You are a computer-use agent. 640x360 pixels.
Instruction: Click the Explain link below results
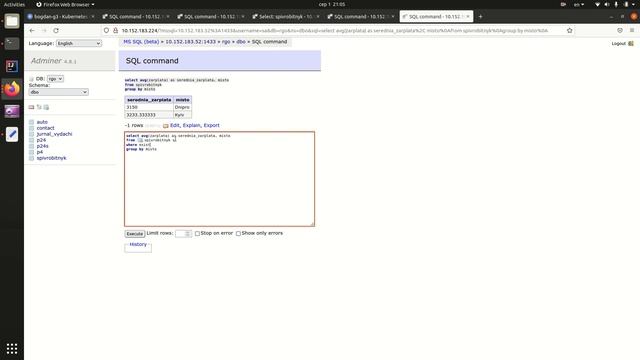tap(191, 125)
